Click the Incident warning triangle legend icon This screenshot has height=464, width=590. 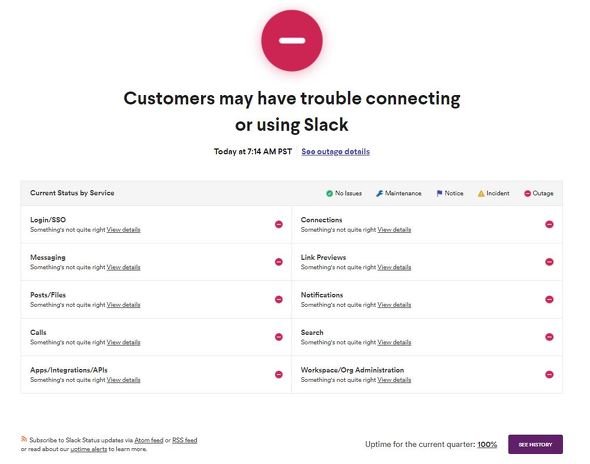pyautogui.click(x=481, y=193)
